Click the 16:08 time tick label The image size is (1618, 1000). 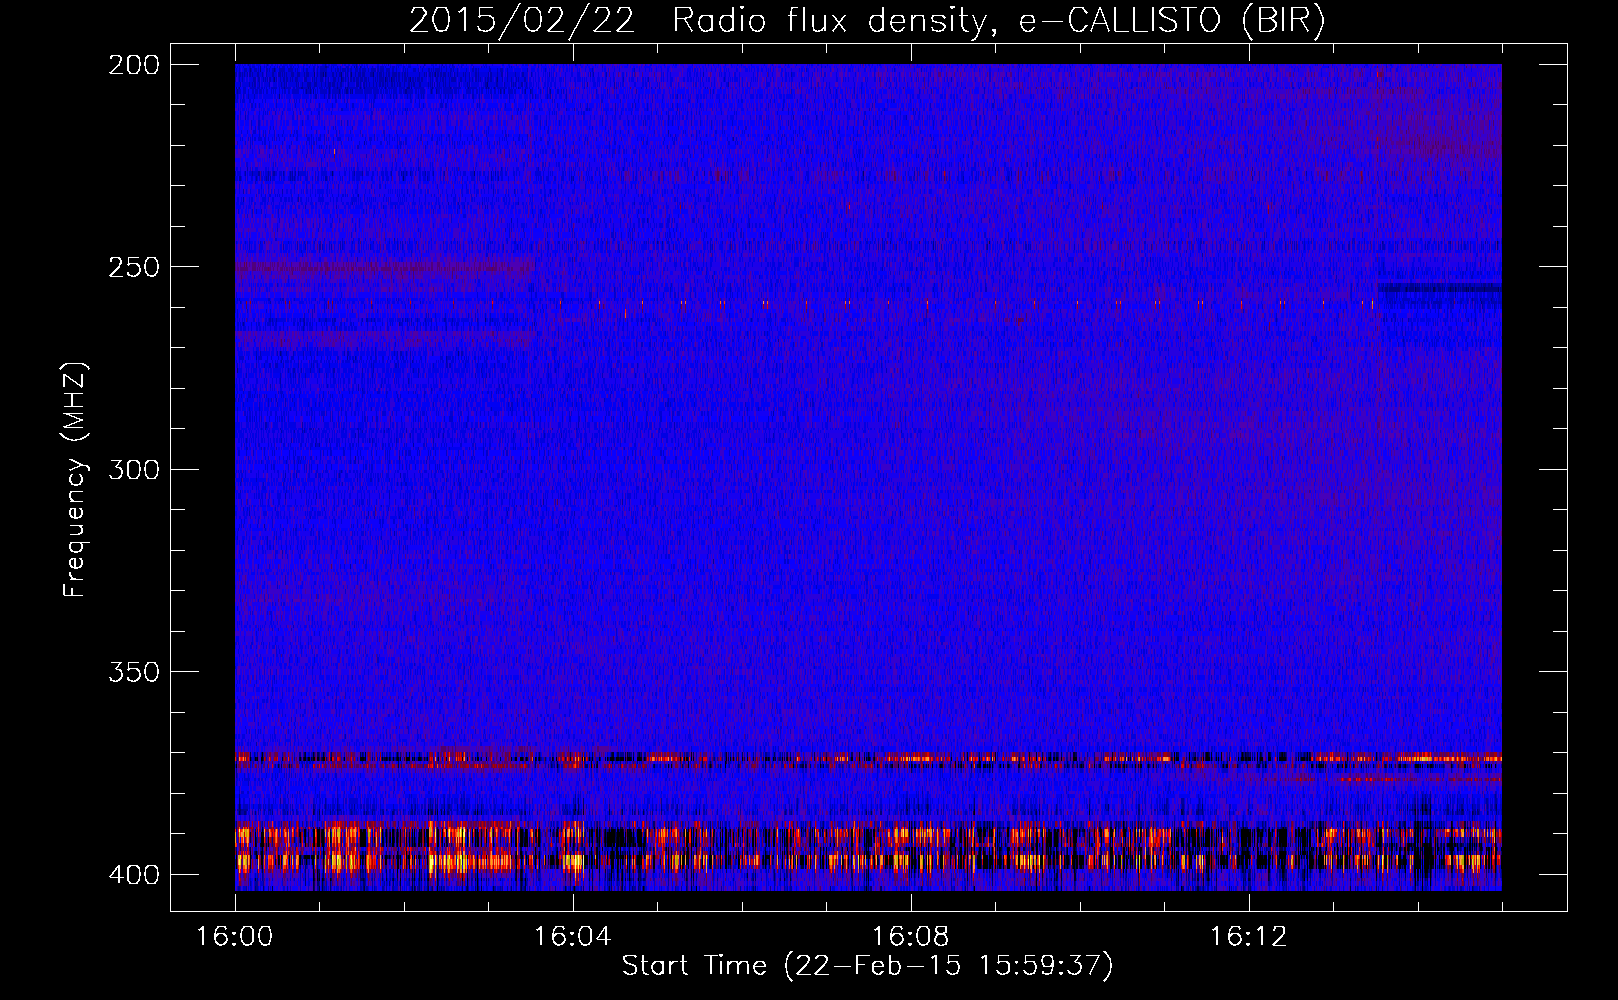click(911, 936)
